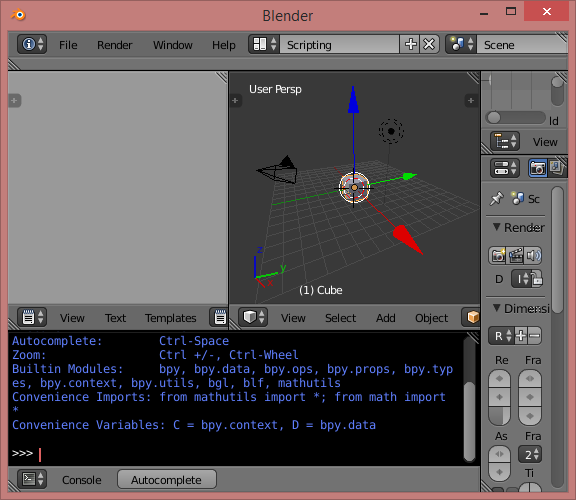Open the Help menu

click(x=224, y=45)
